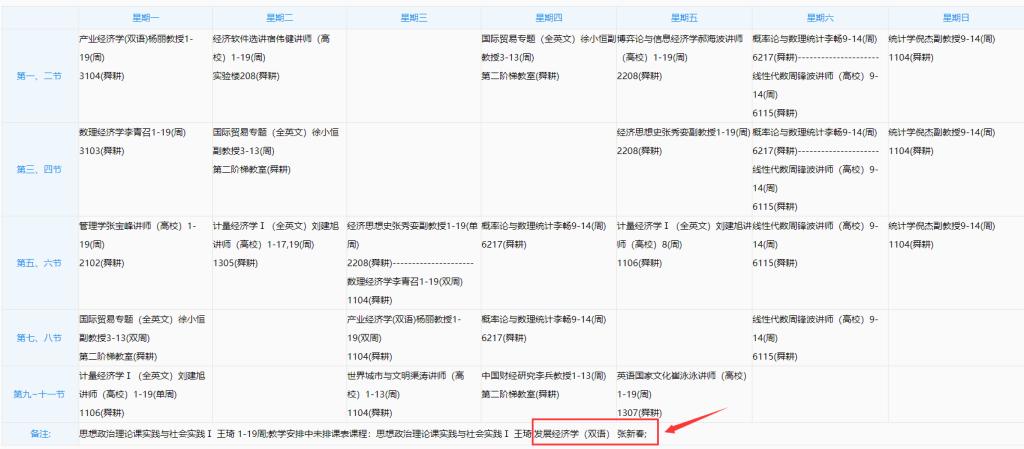The image size is (1024, 449).
Task: Click the 第五、六节 row label
Action: [39, 263]
